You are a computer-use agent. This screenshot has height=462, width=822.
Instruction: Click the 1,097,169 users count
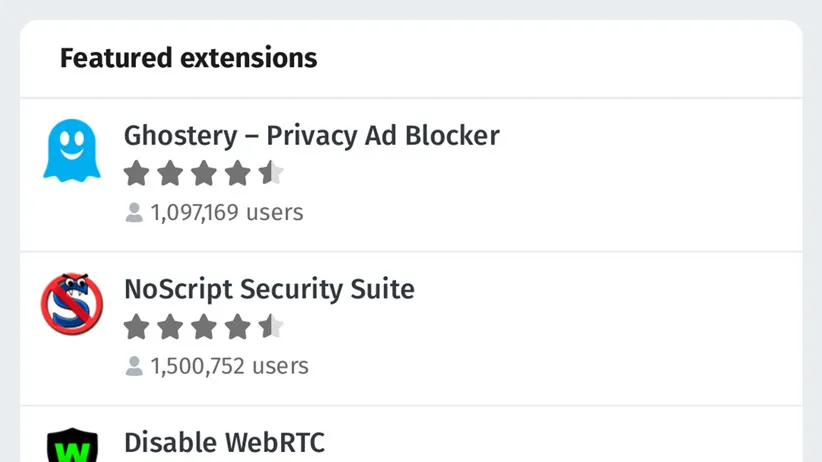click(x=227, y=213)
